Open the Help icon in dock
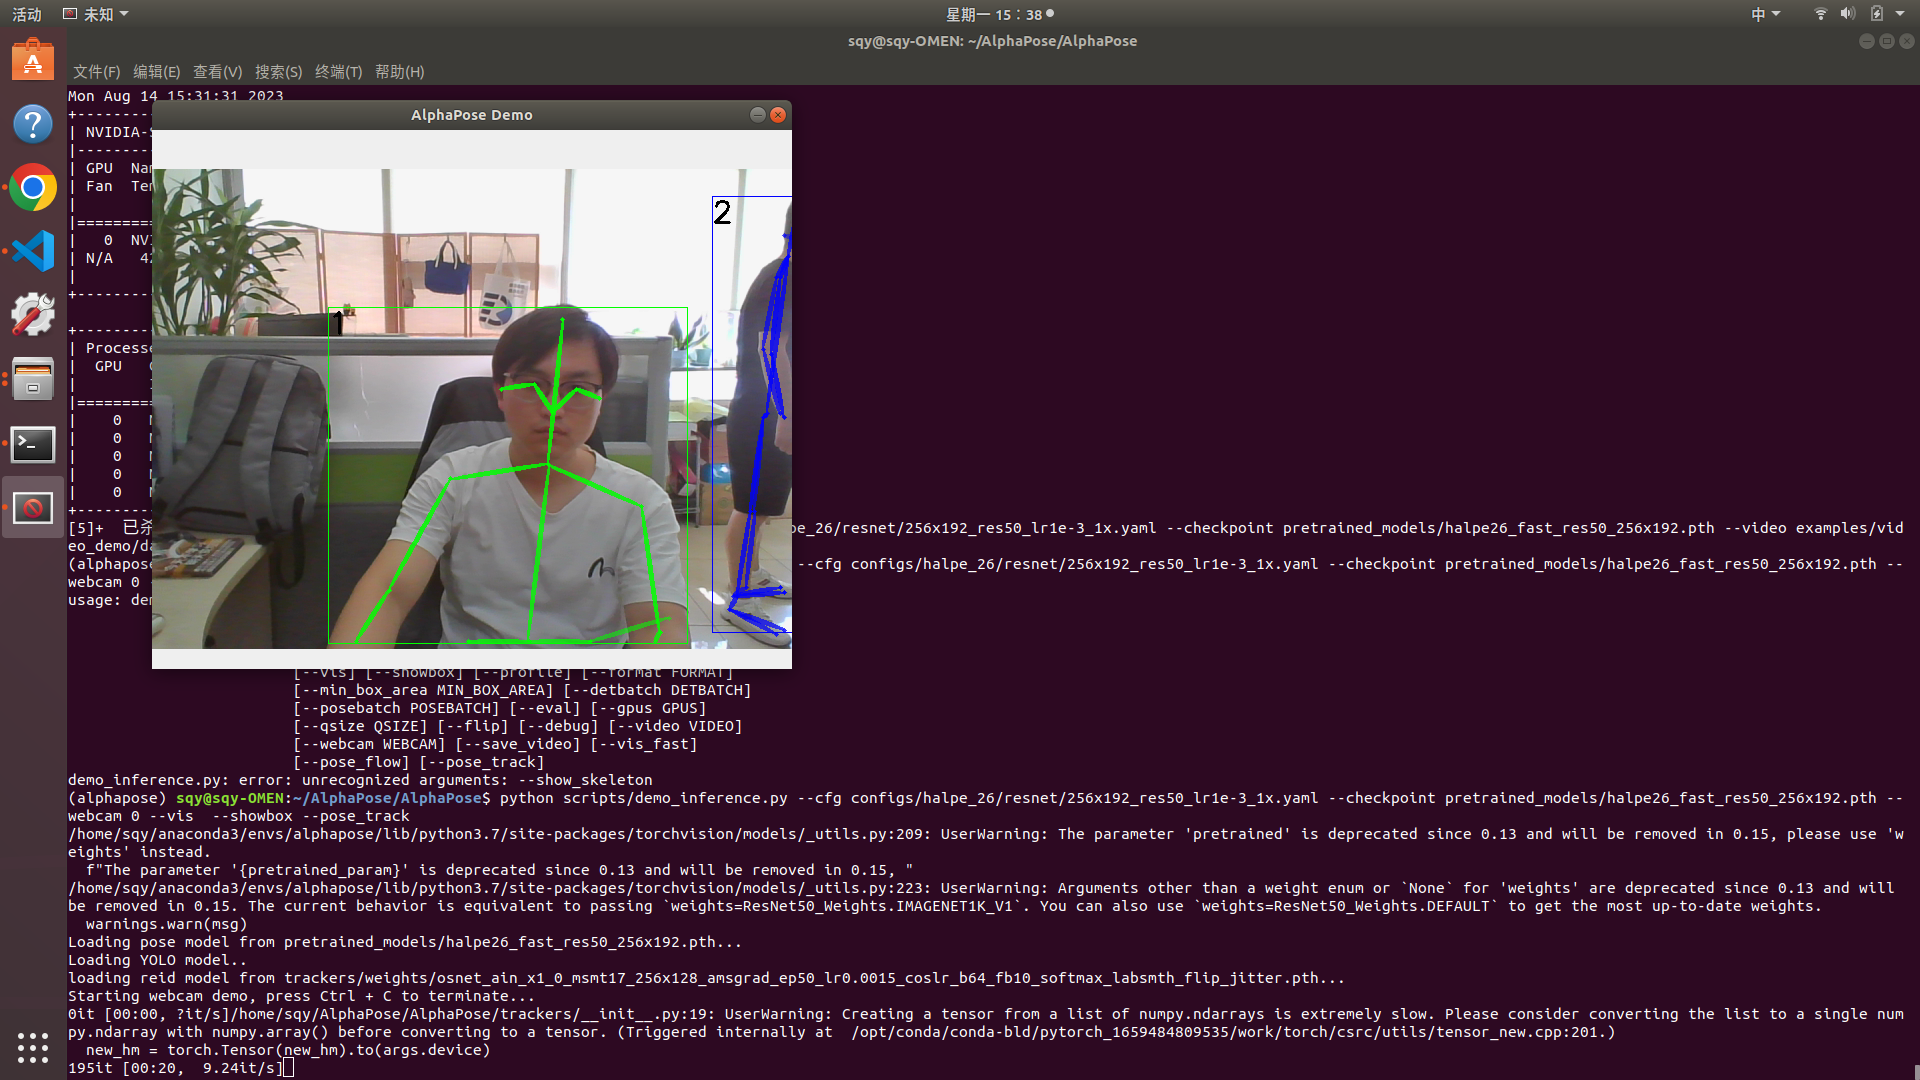 (33, 124)
